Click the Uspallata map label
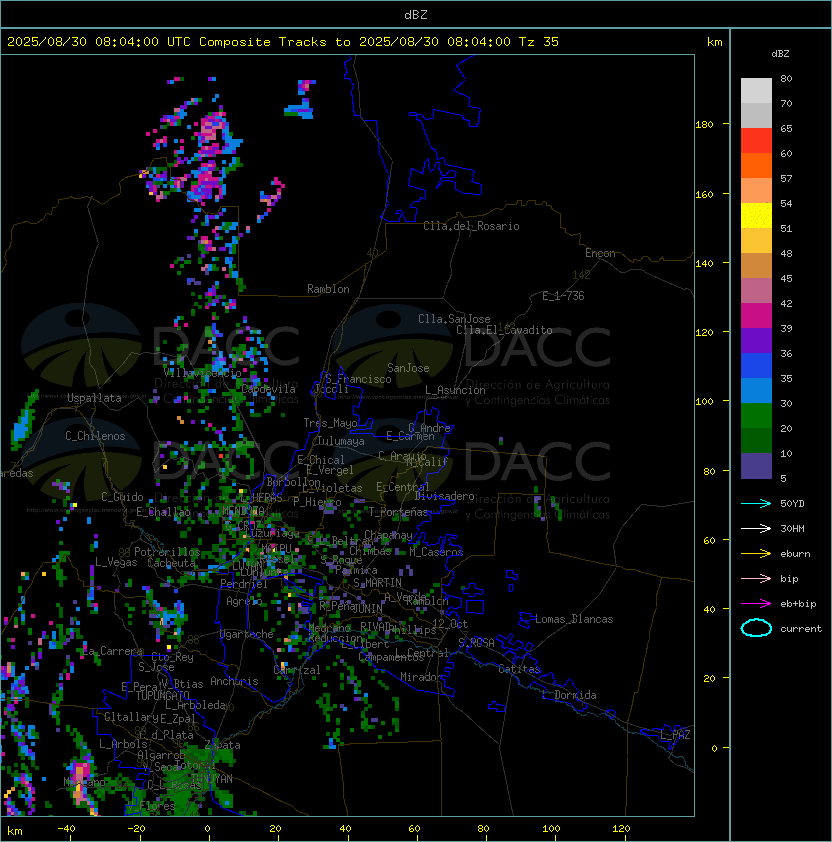Viewport: 832px width, 842px height. tap(94, 398)
